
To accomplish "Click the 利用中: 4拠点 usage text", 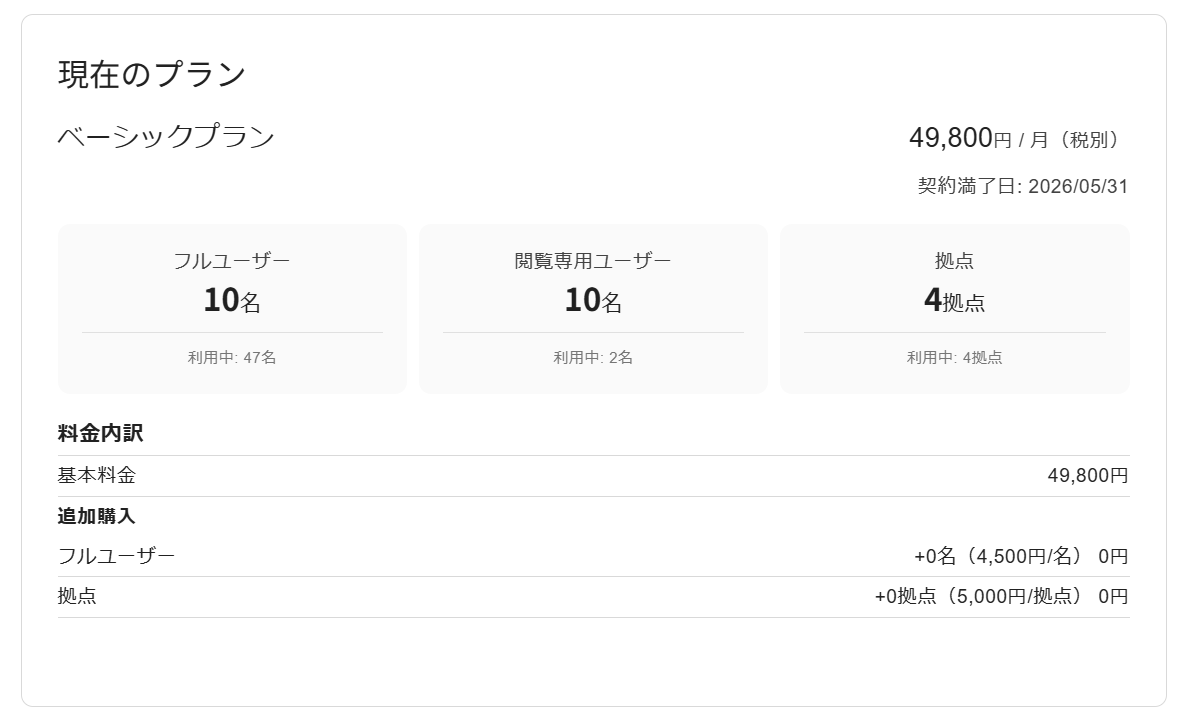I will [955, 357].
